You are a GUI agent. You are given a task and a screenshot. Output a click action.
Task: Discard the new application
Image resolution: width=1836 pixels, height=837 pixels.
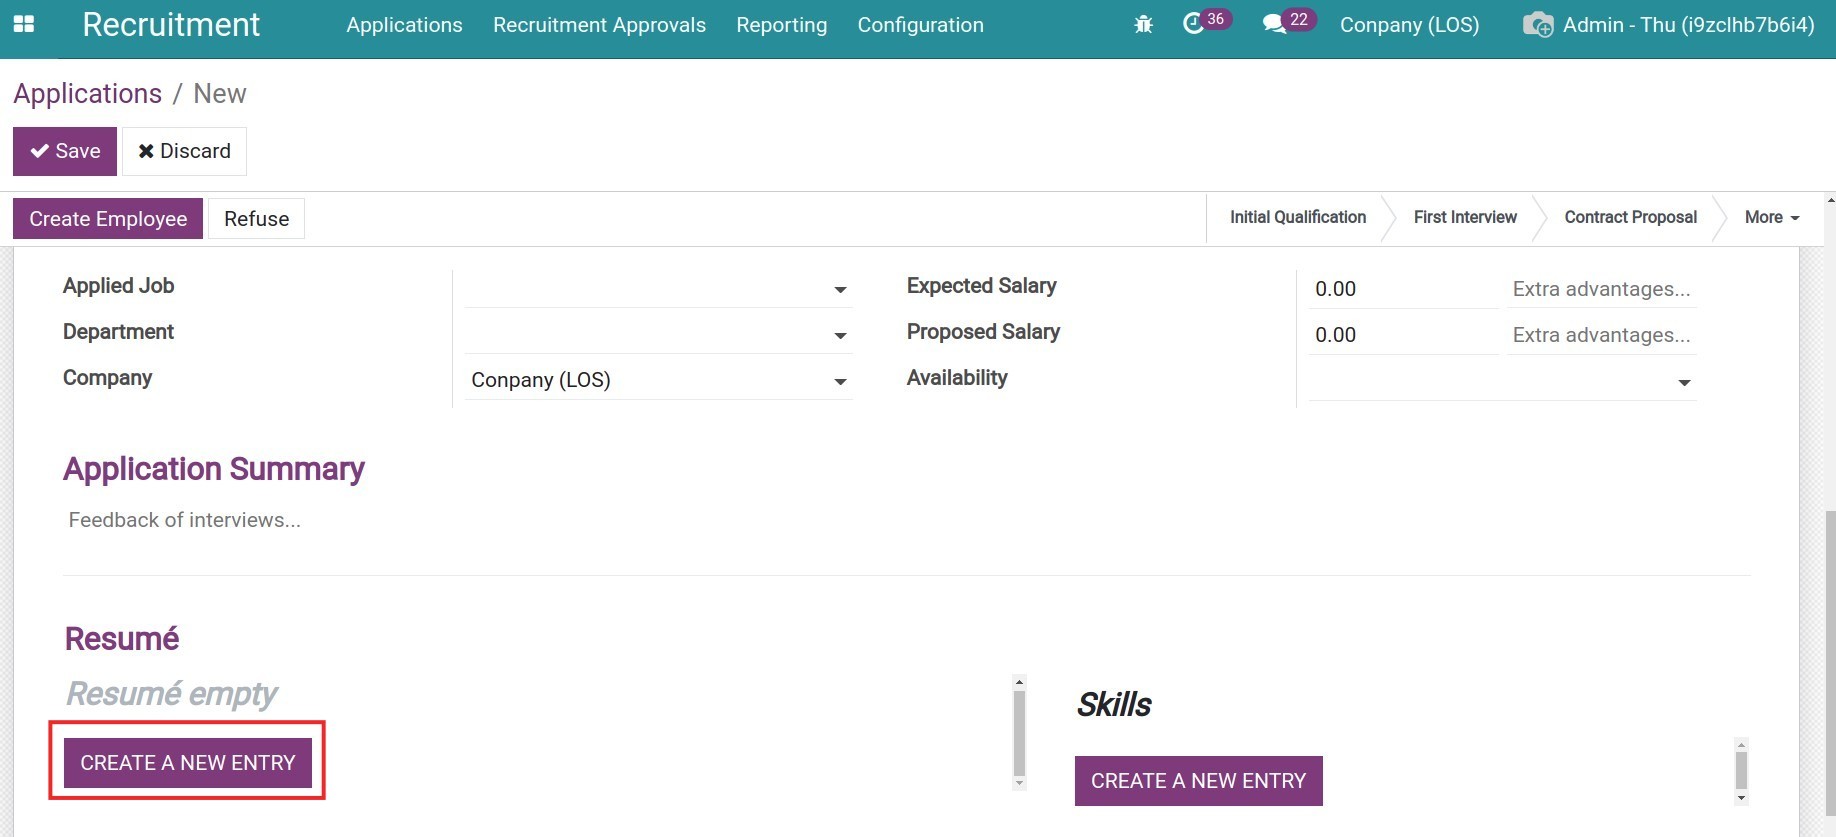pos(184,151)
